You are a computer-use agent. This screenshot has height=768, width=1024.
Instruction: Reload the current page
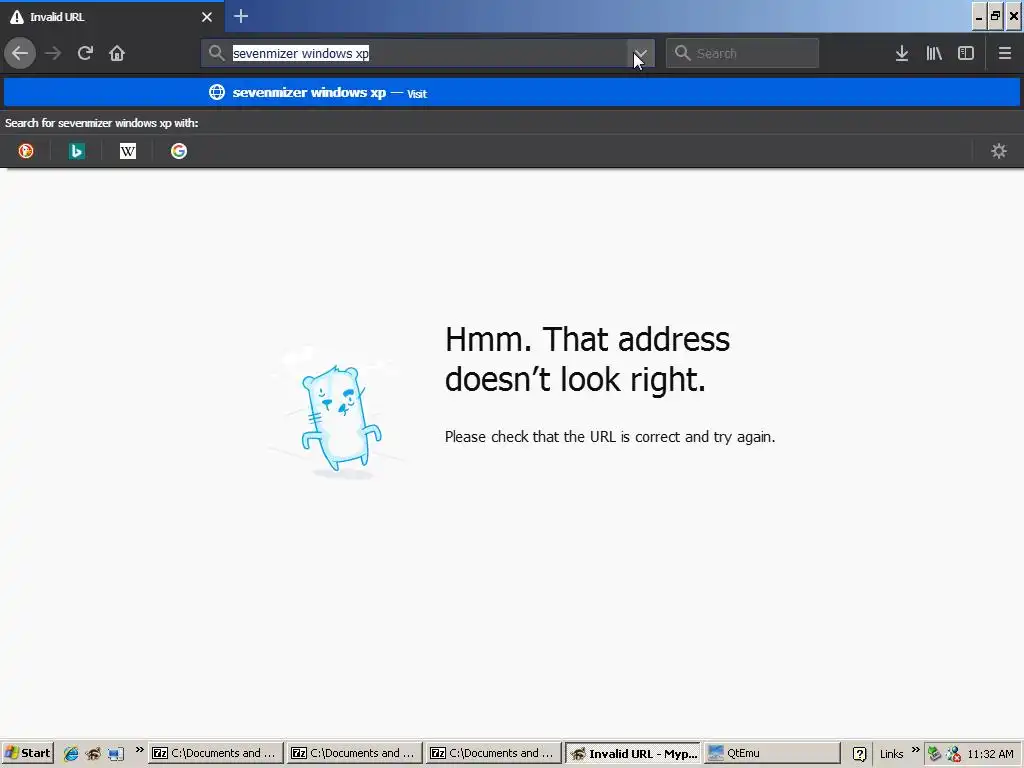click(85, 53)
